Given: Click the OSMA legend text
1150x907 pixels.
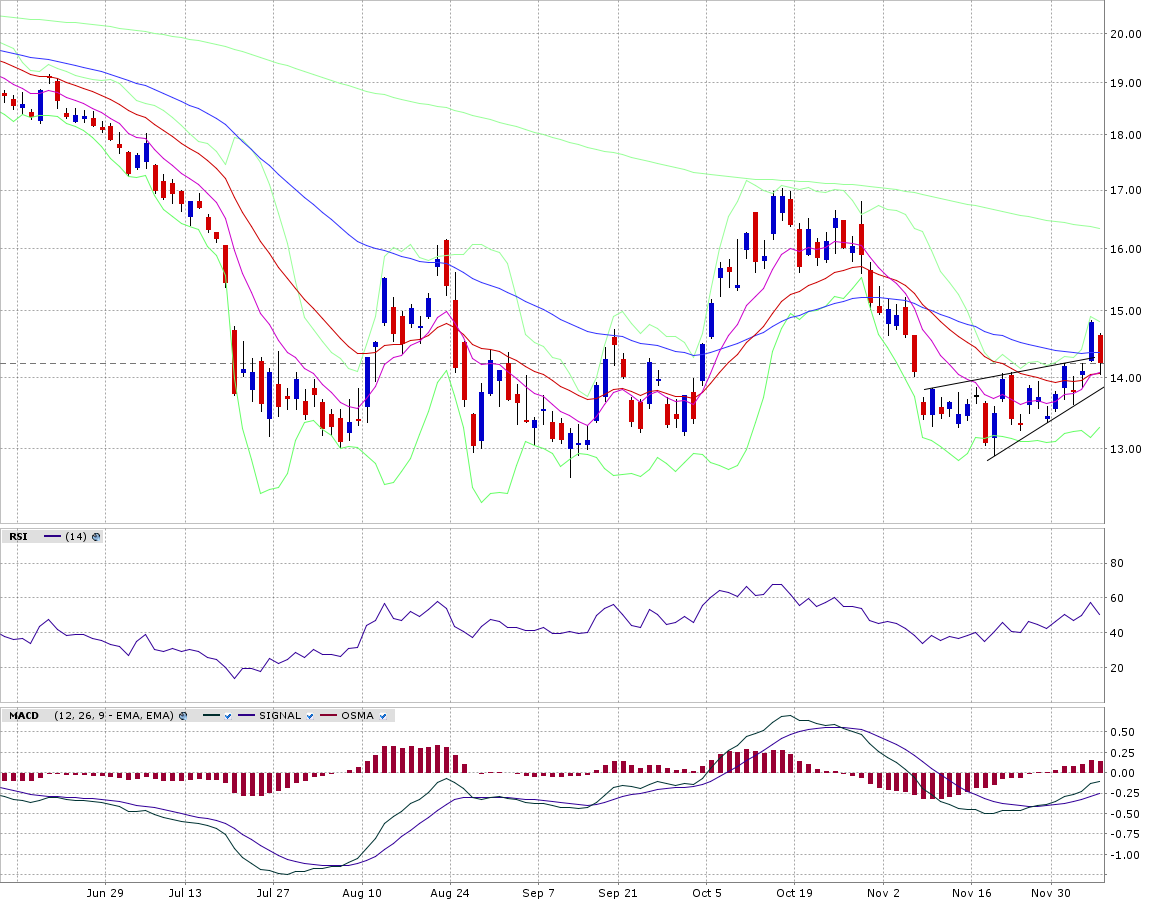Looking at the screenshot, I should (x=357, y=716).
